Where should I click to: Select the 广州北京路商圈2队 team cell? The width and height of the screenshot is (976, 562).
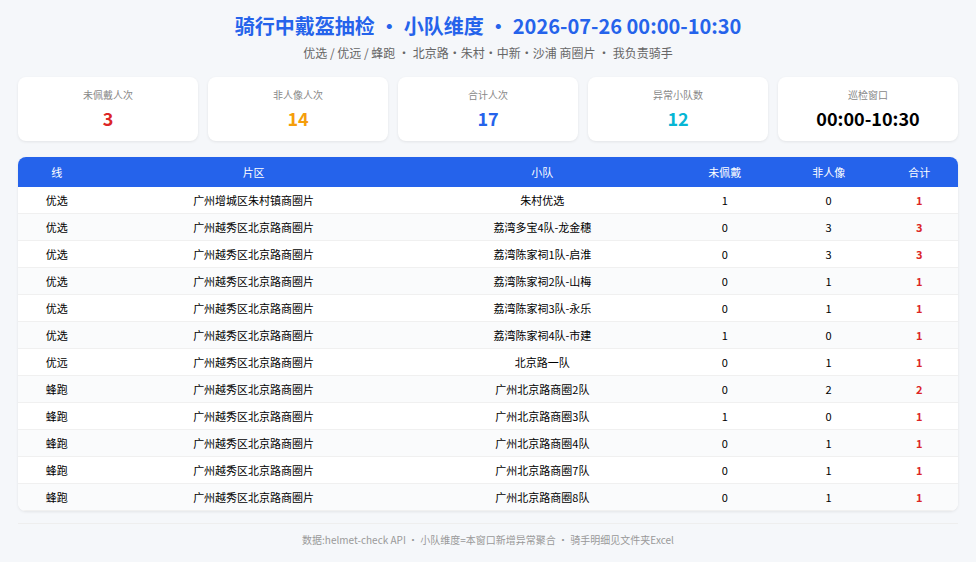pyautogui.click(x=542, y=390)
